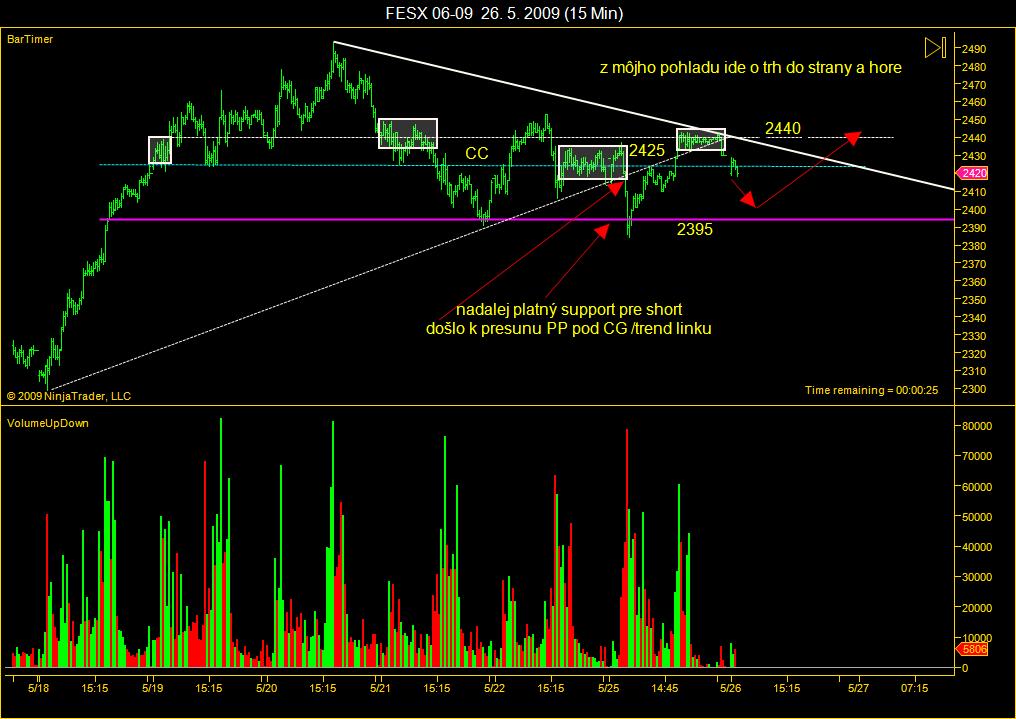Click the 'nadalej platný support pre short' note
Image resolution: width=1016 pixels, height=719 pixels.
point(569,310)
